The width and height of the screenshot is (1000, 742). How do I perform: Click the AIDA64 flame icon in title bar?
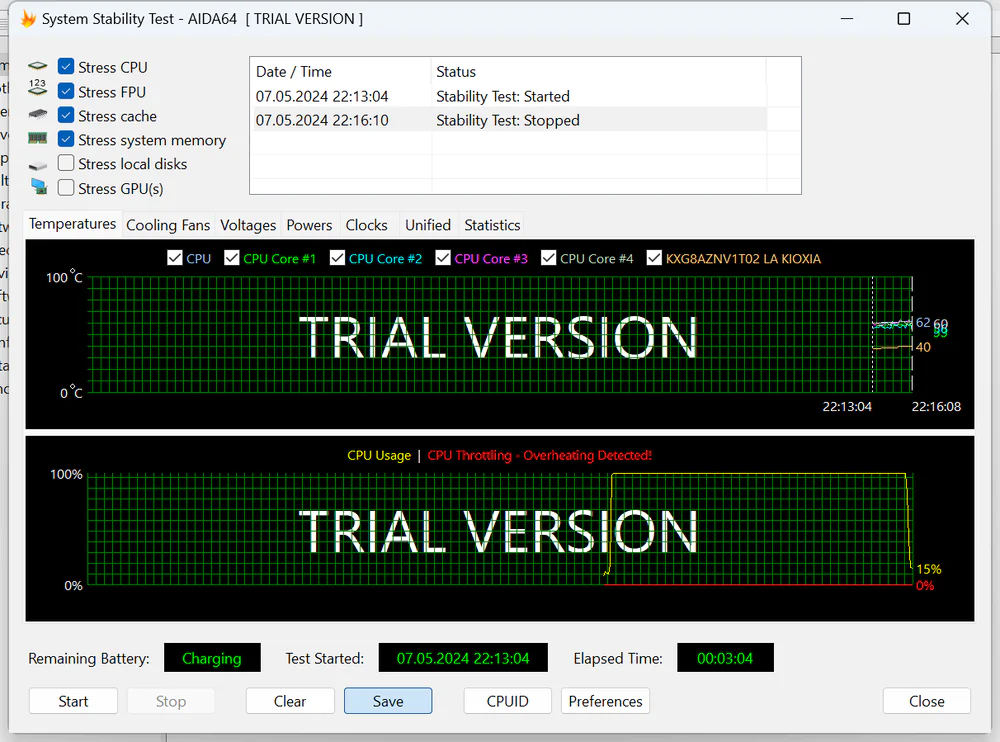pyautogui.click(x=28, y=19)
